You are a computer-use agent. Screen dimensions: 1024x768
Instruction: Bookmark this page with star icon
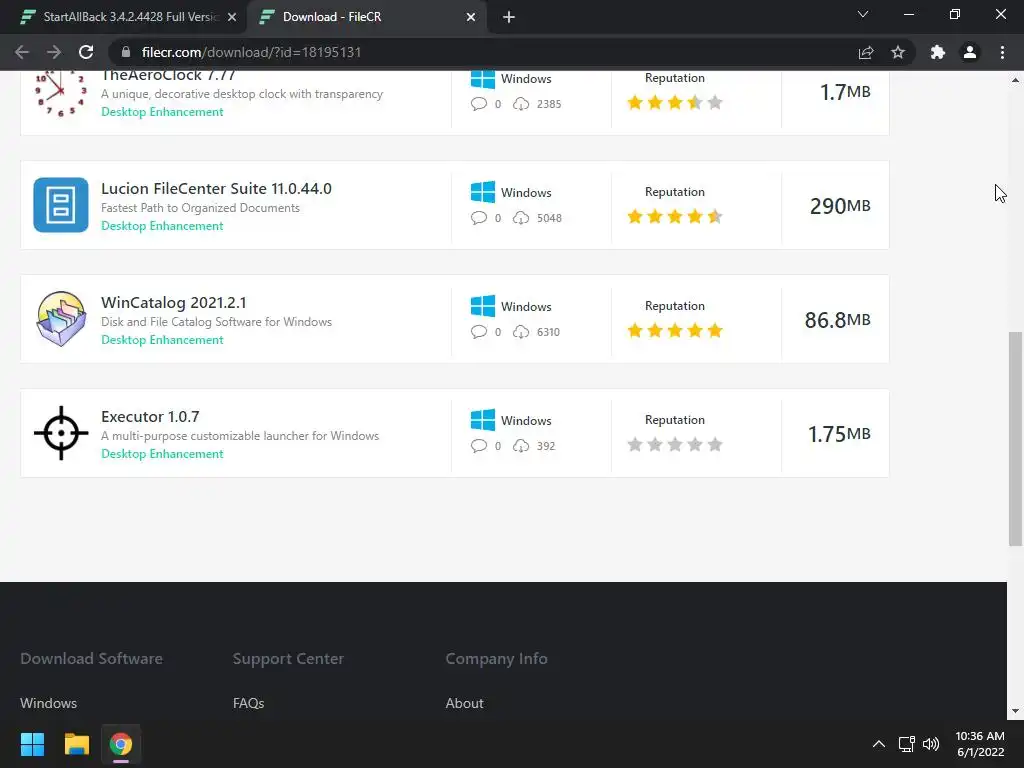click(898, 52)
